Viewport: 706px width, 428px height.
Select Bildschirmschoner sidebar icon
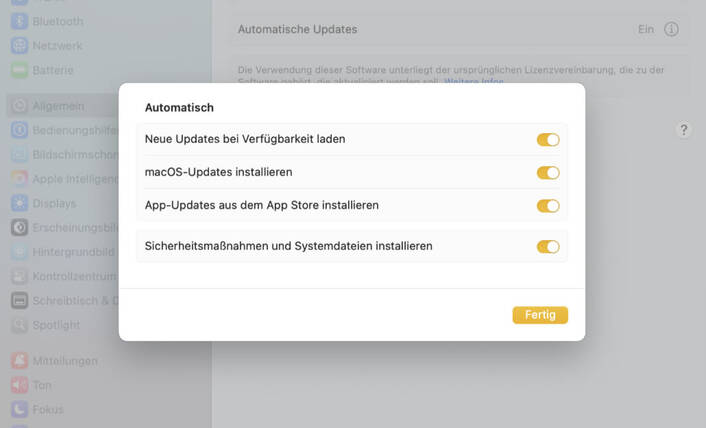(19, 154)
